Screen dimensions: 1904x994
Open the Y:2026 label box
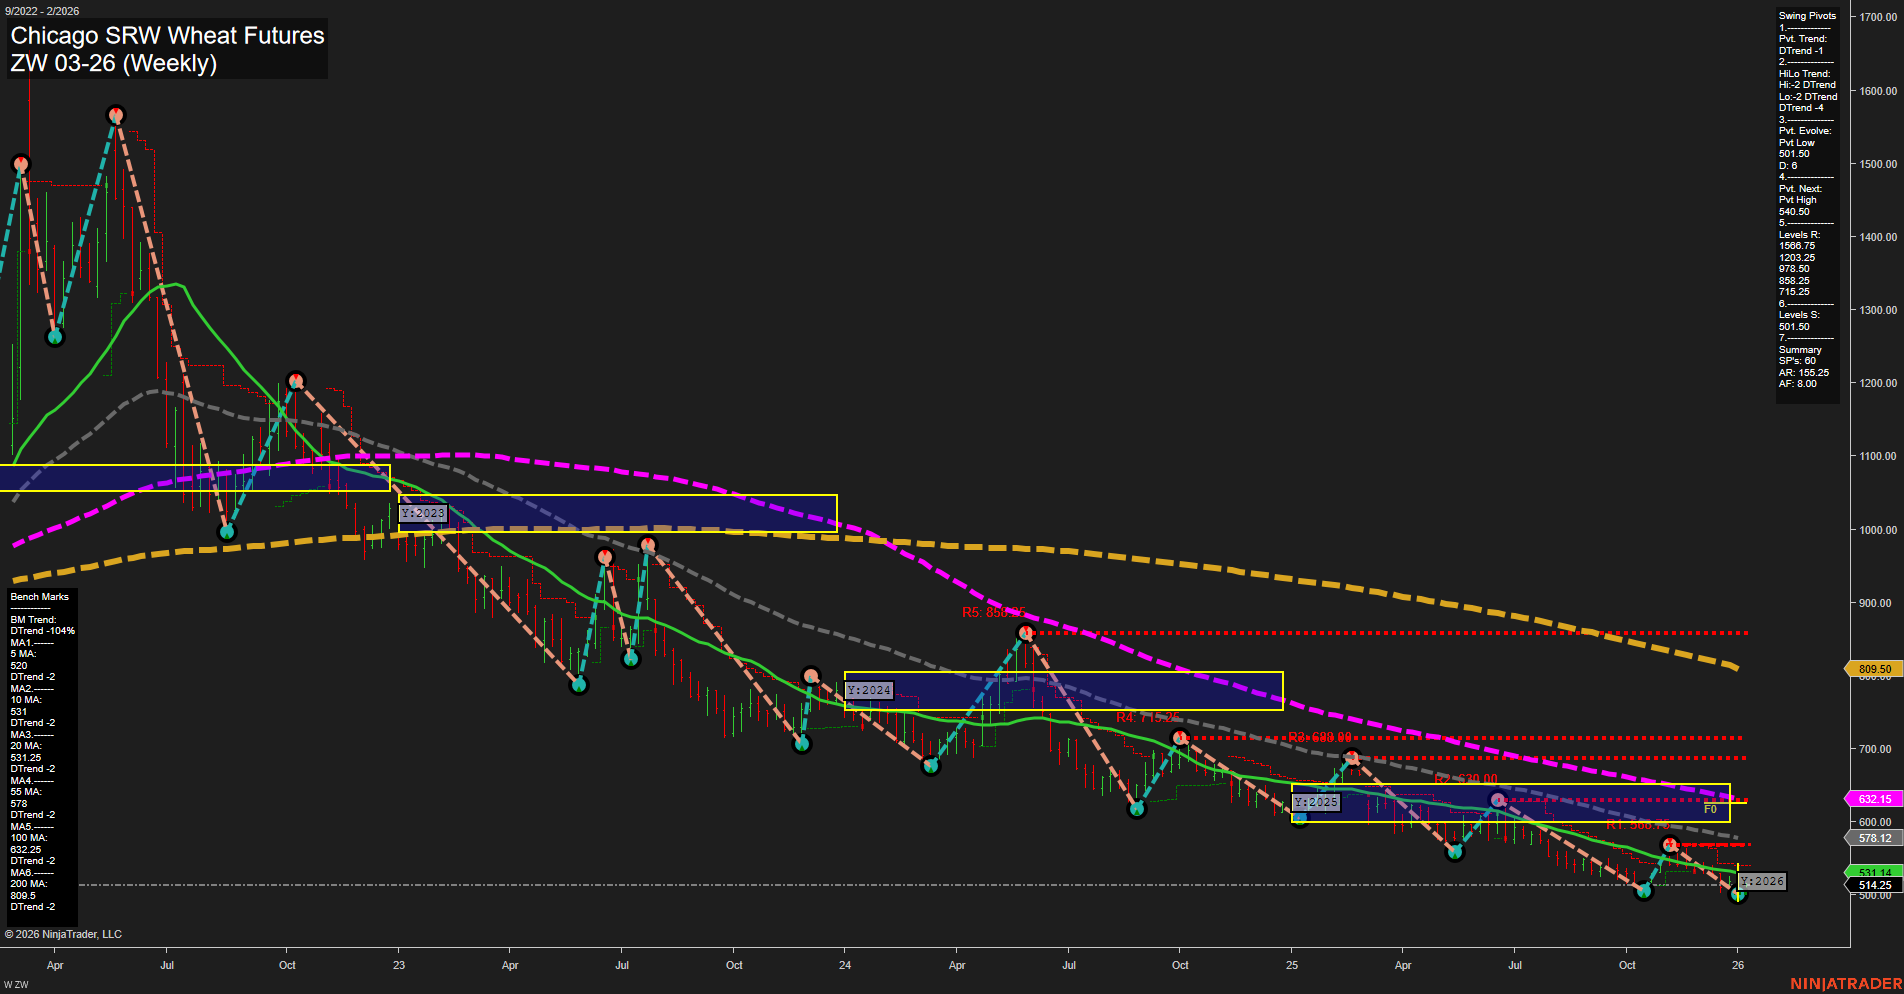pos(1762,881)
